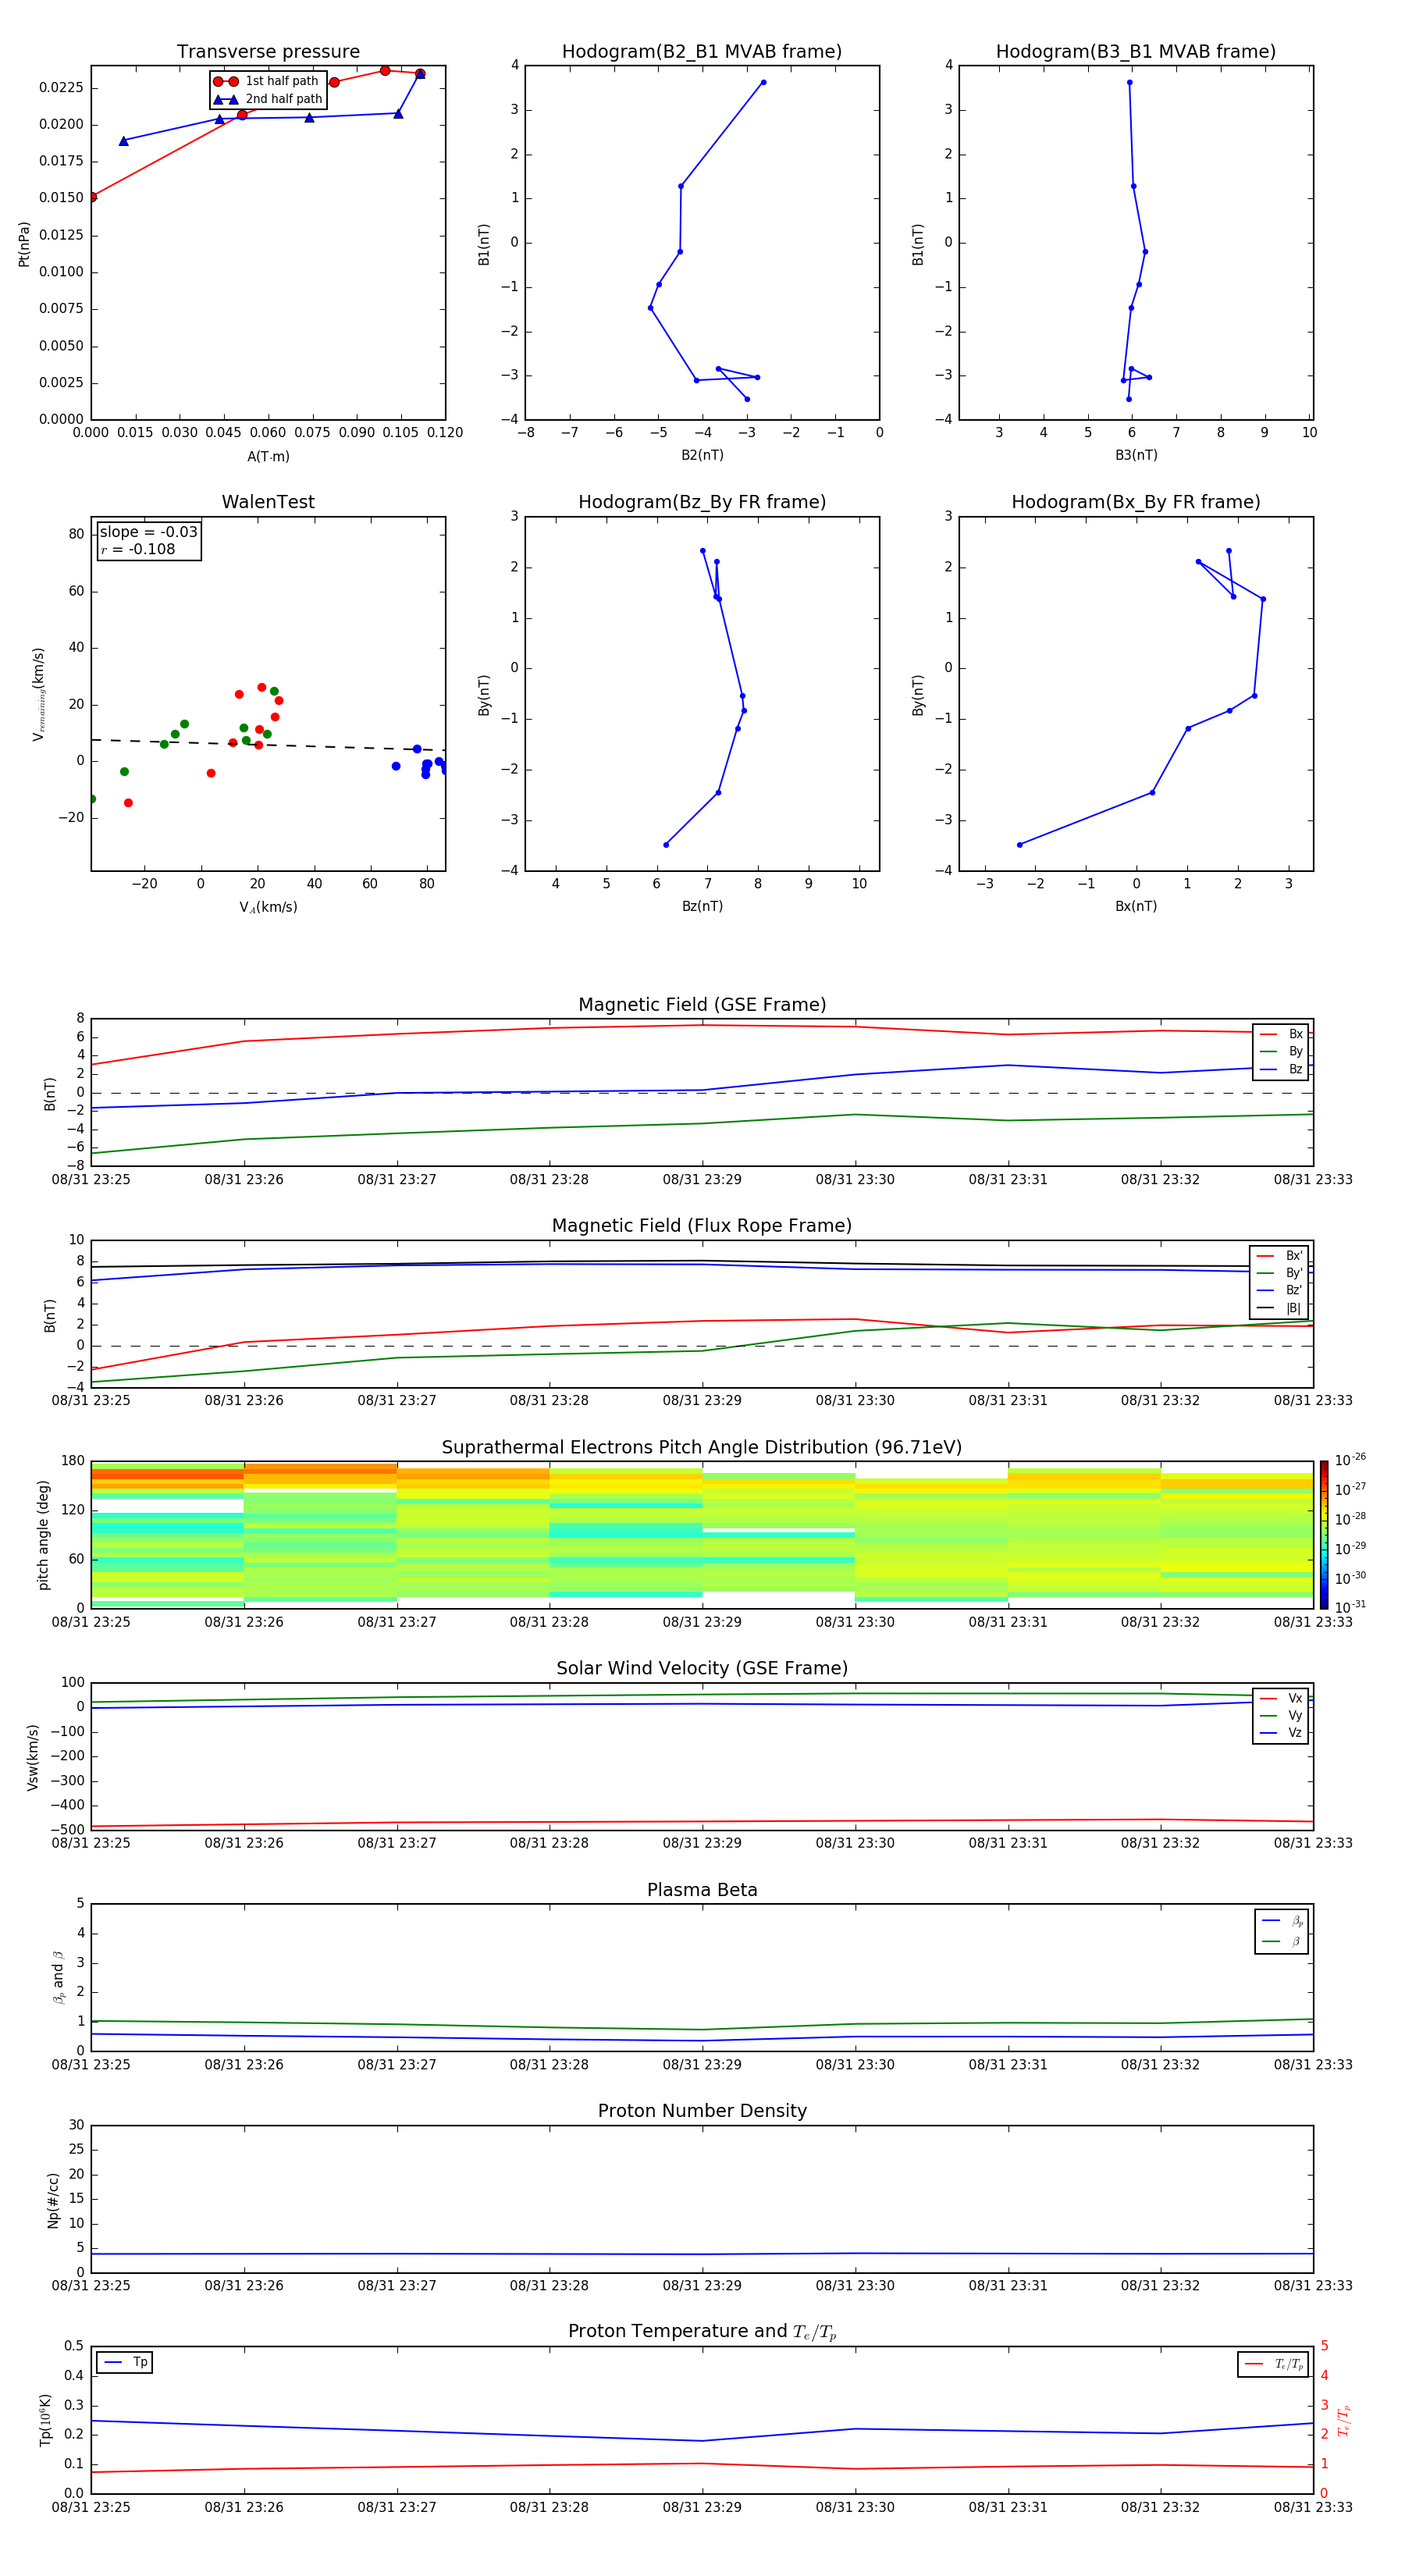The height and width of the screenshot is (2576, 1405).
Task: Select the By legend entry in GSE panel
Action: coord(1281,1052)
